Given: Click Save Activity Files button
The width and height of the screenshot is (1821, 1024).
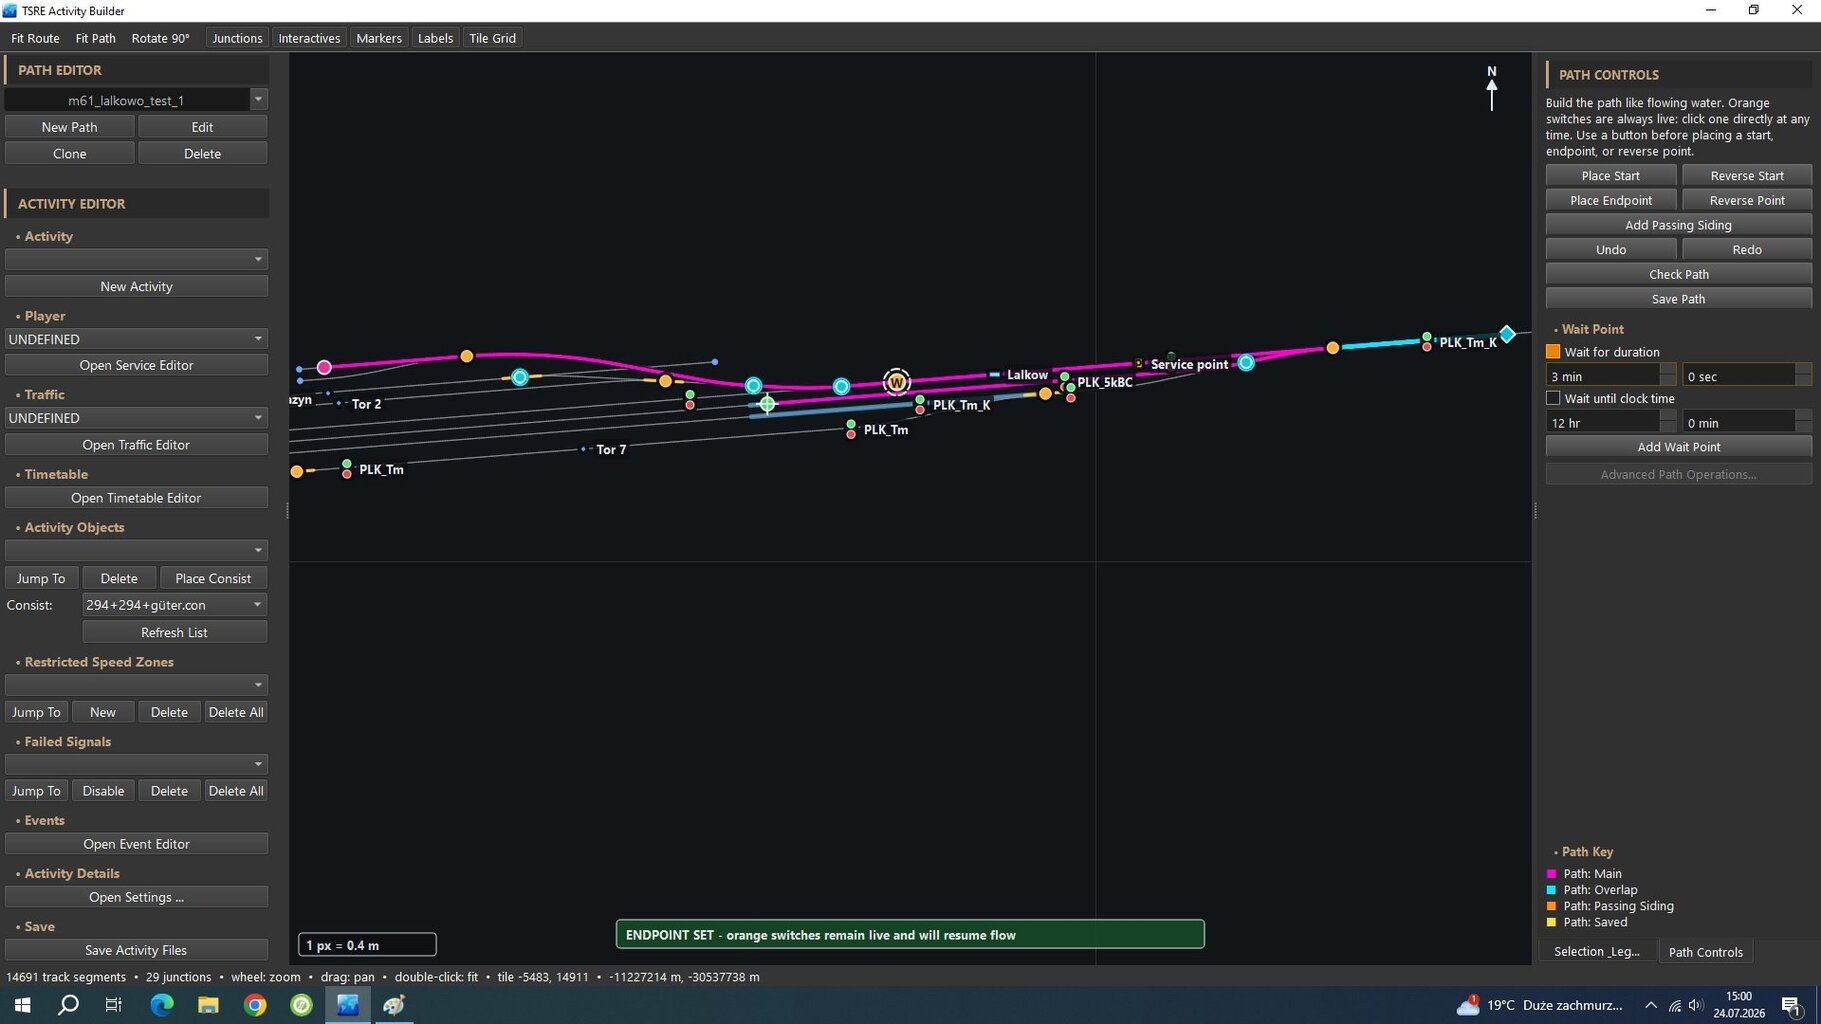Looking at the screenshot, I should [136, 950].
